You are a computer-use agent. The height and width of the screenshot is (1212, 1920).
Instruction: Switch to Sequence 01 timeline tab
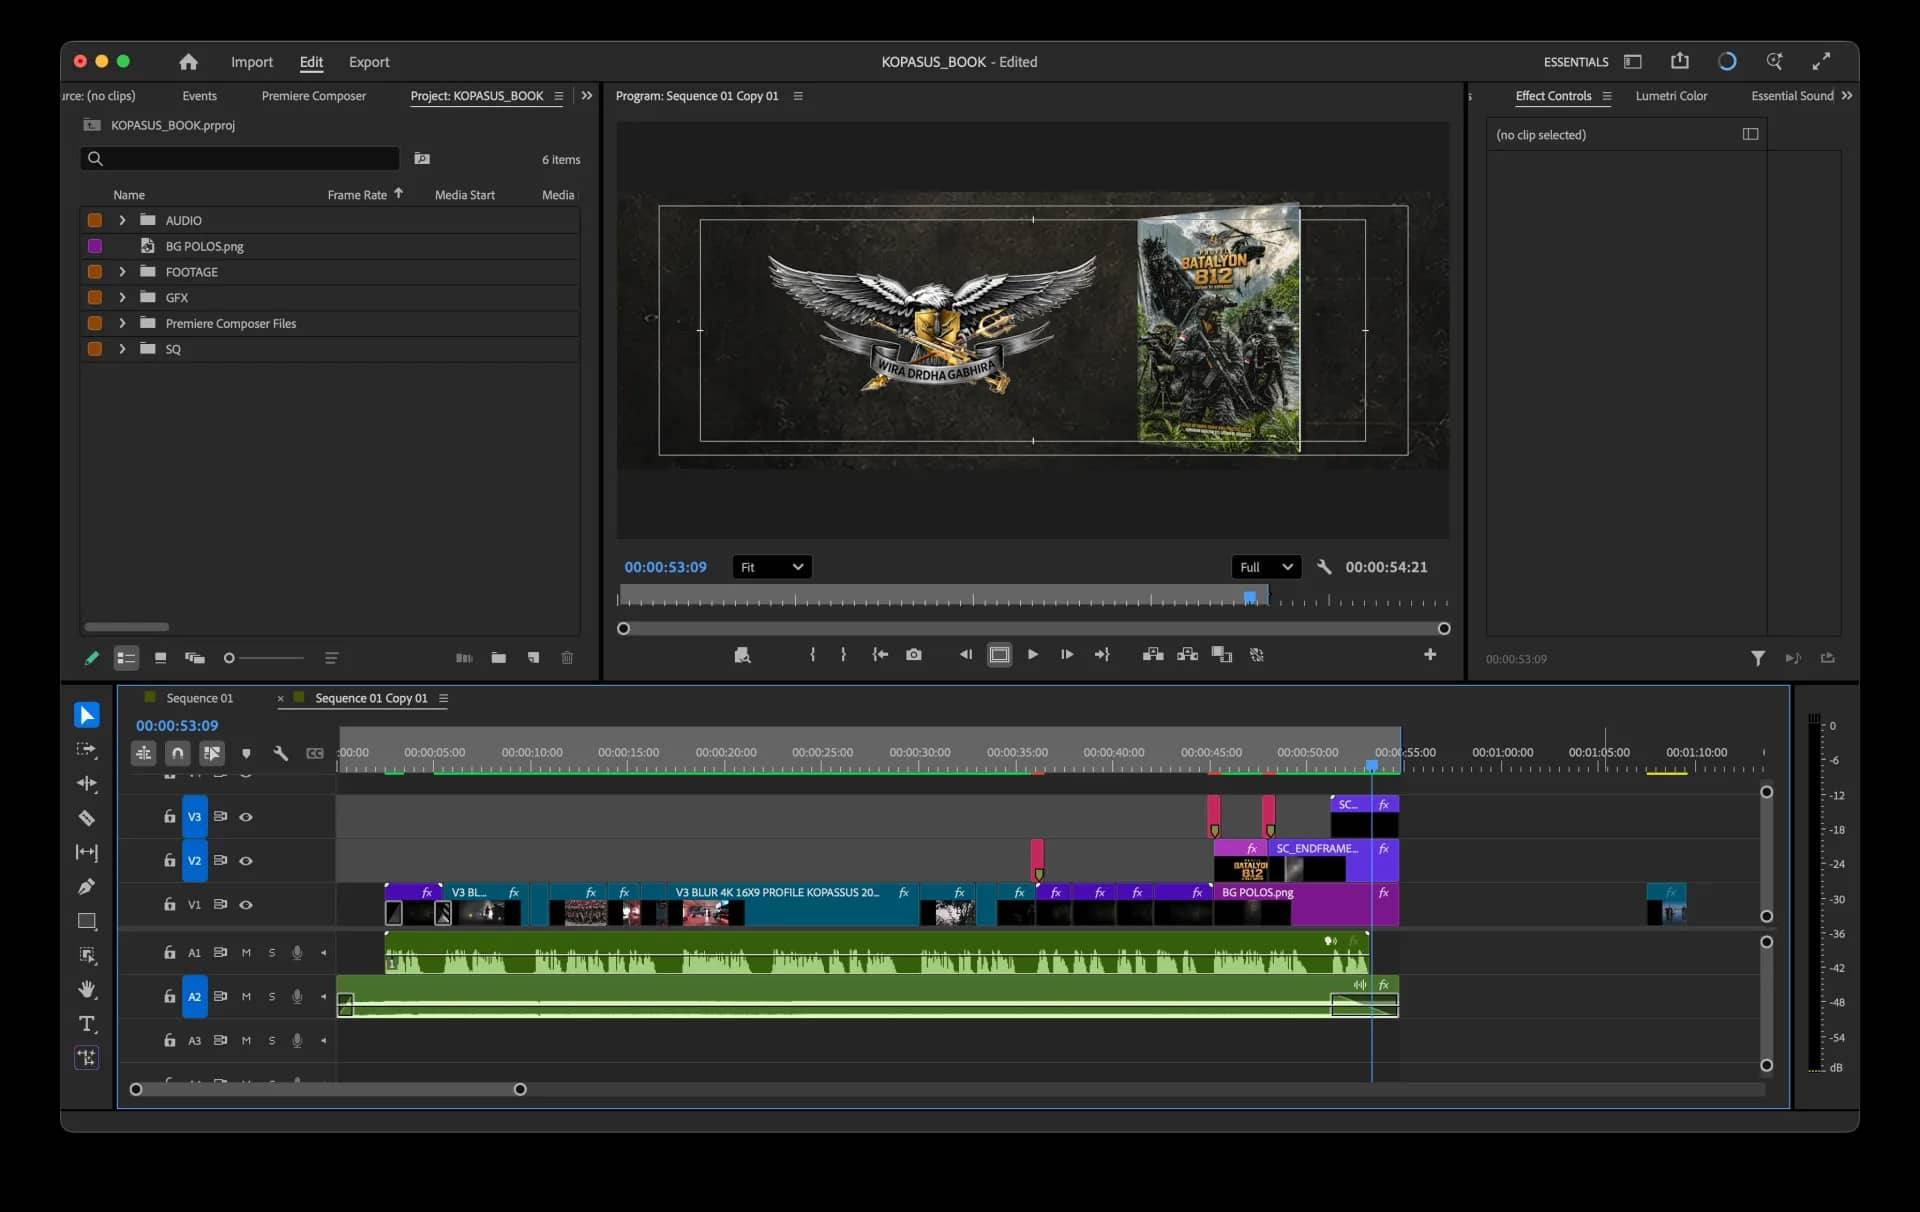click(x=199, y=698)
